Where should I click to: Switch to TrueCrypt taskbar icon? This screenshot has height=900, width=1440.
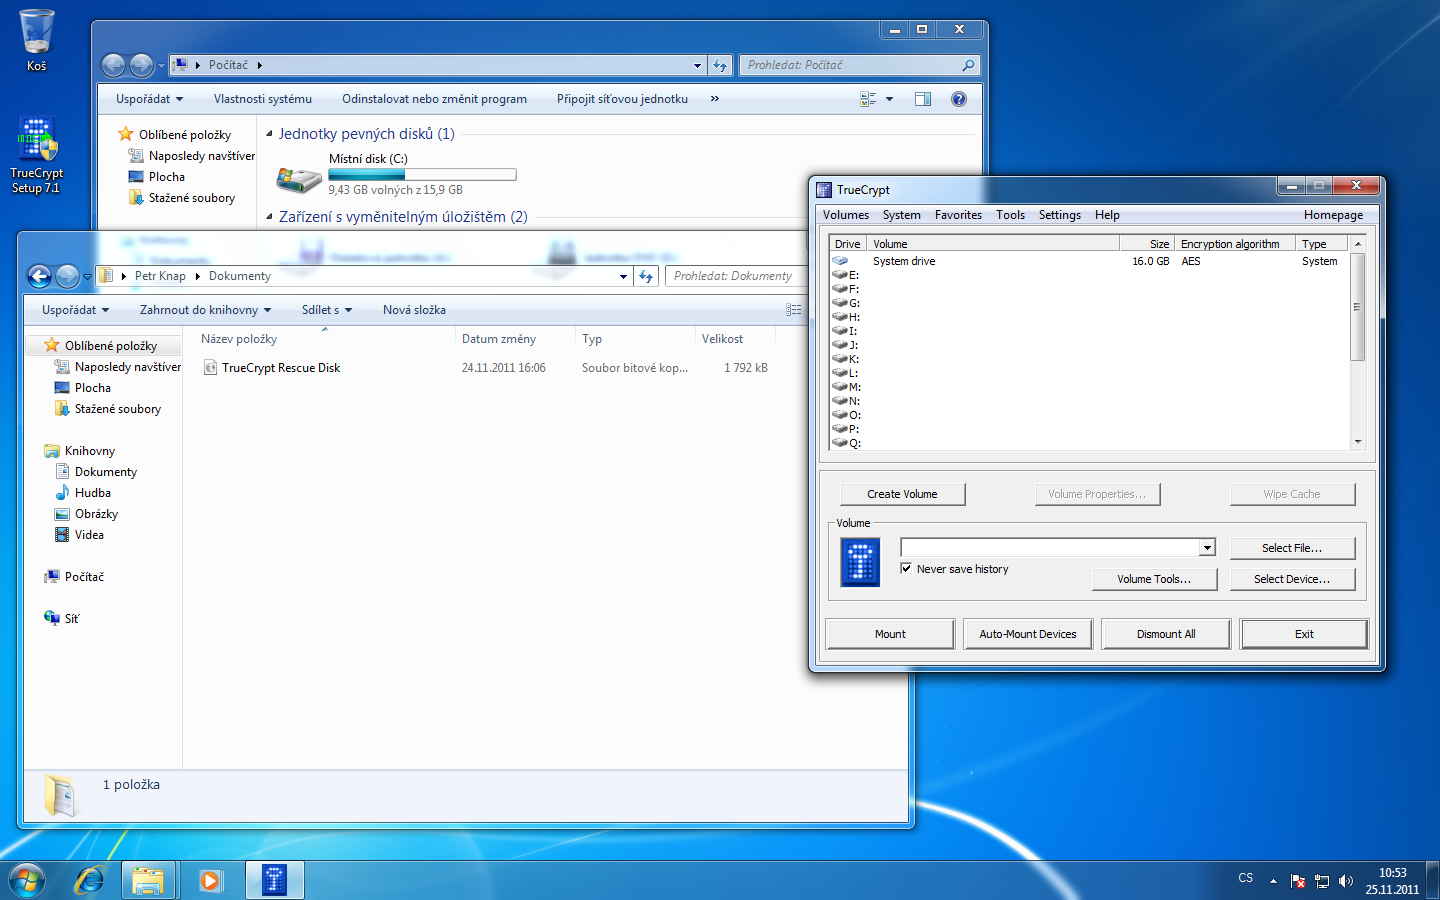(x=274, y=880)
